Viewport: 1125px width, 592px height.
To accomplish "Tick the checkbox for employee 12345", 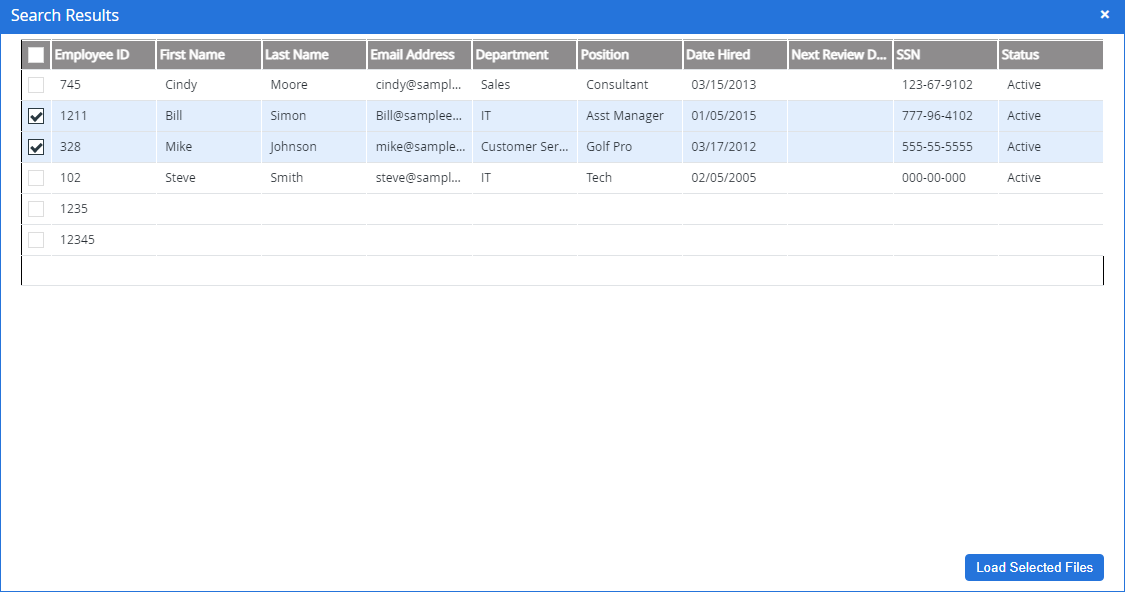I will click(x=36, y=240).
